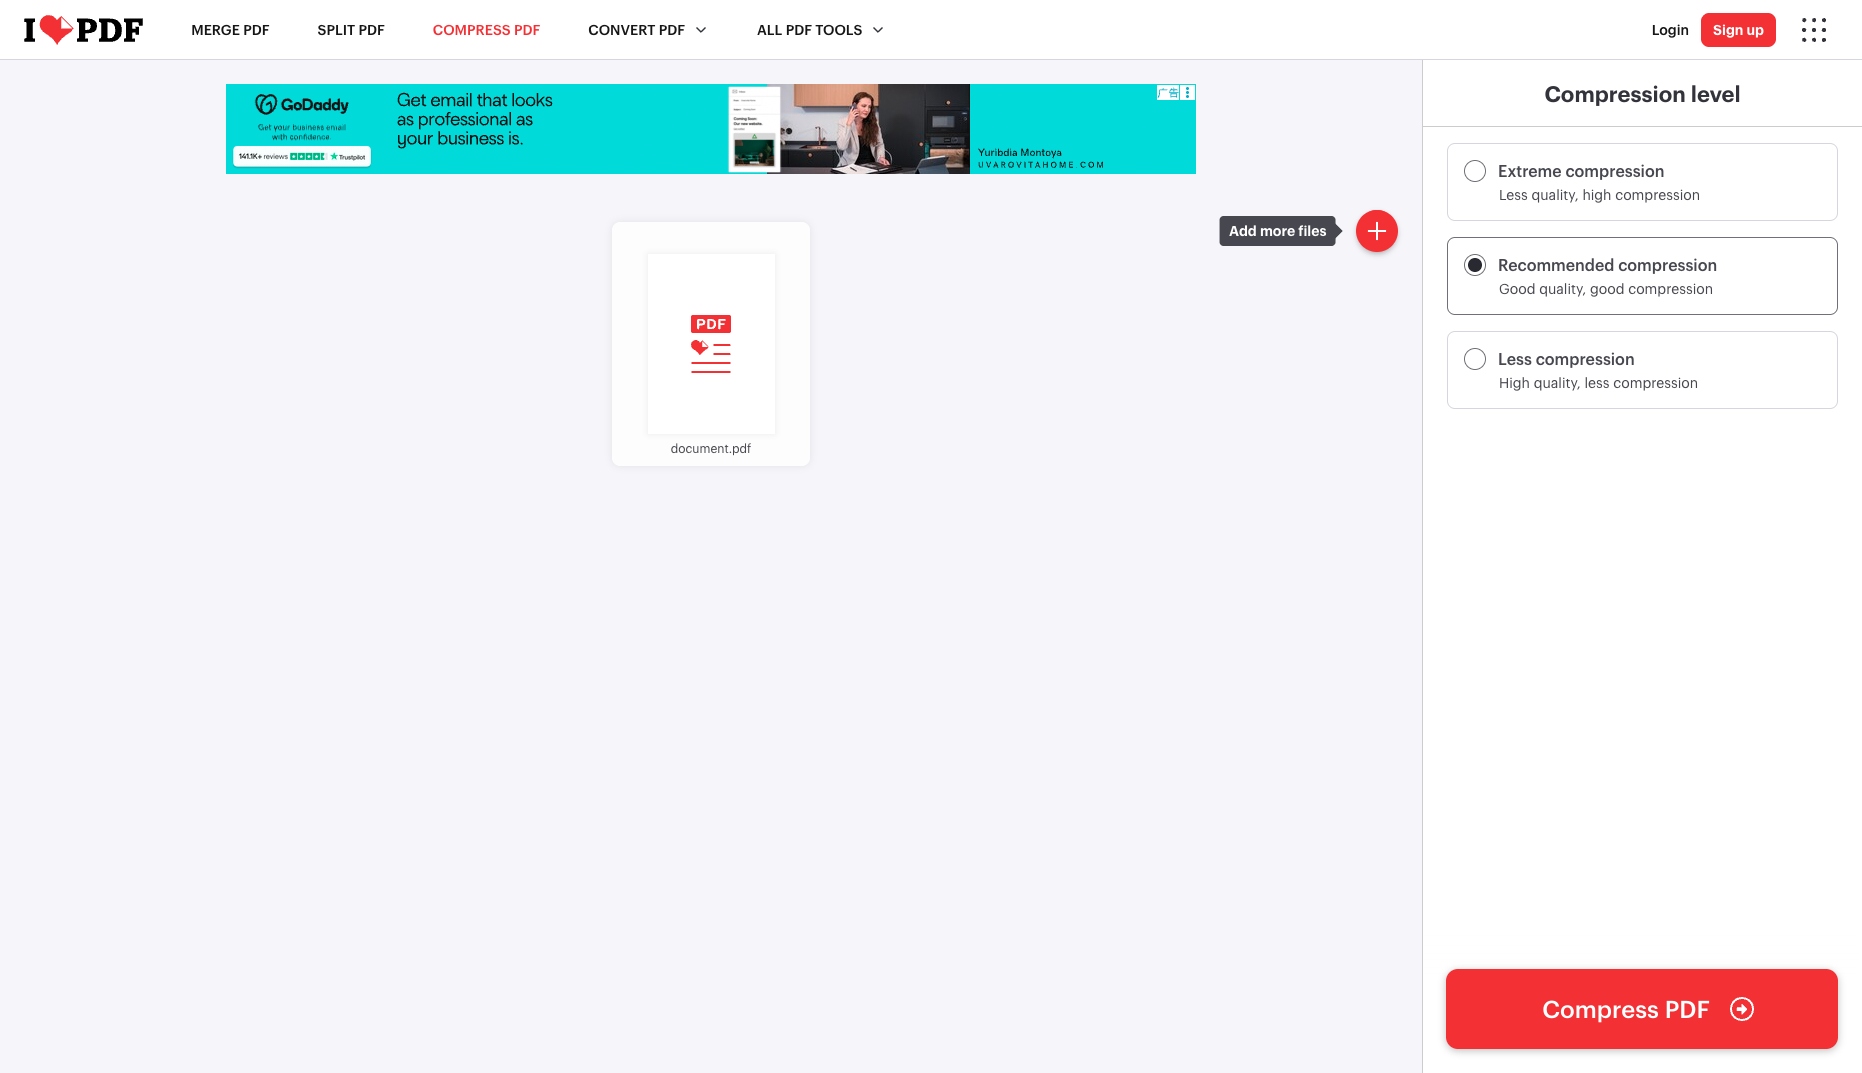The height and width of the screenshot is (1073, 1862).
Task: Open the Split PDF menu item
Action: click(x=351, y=30)
